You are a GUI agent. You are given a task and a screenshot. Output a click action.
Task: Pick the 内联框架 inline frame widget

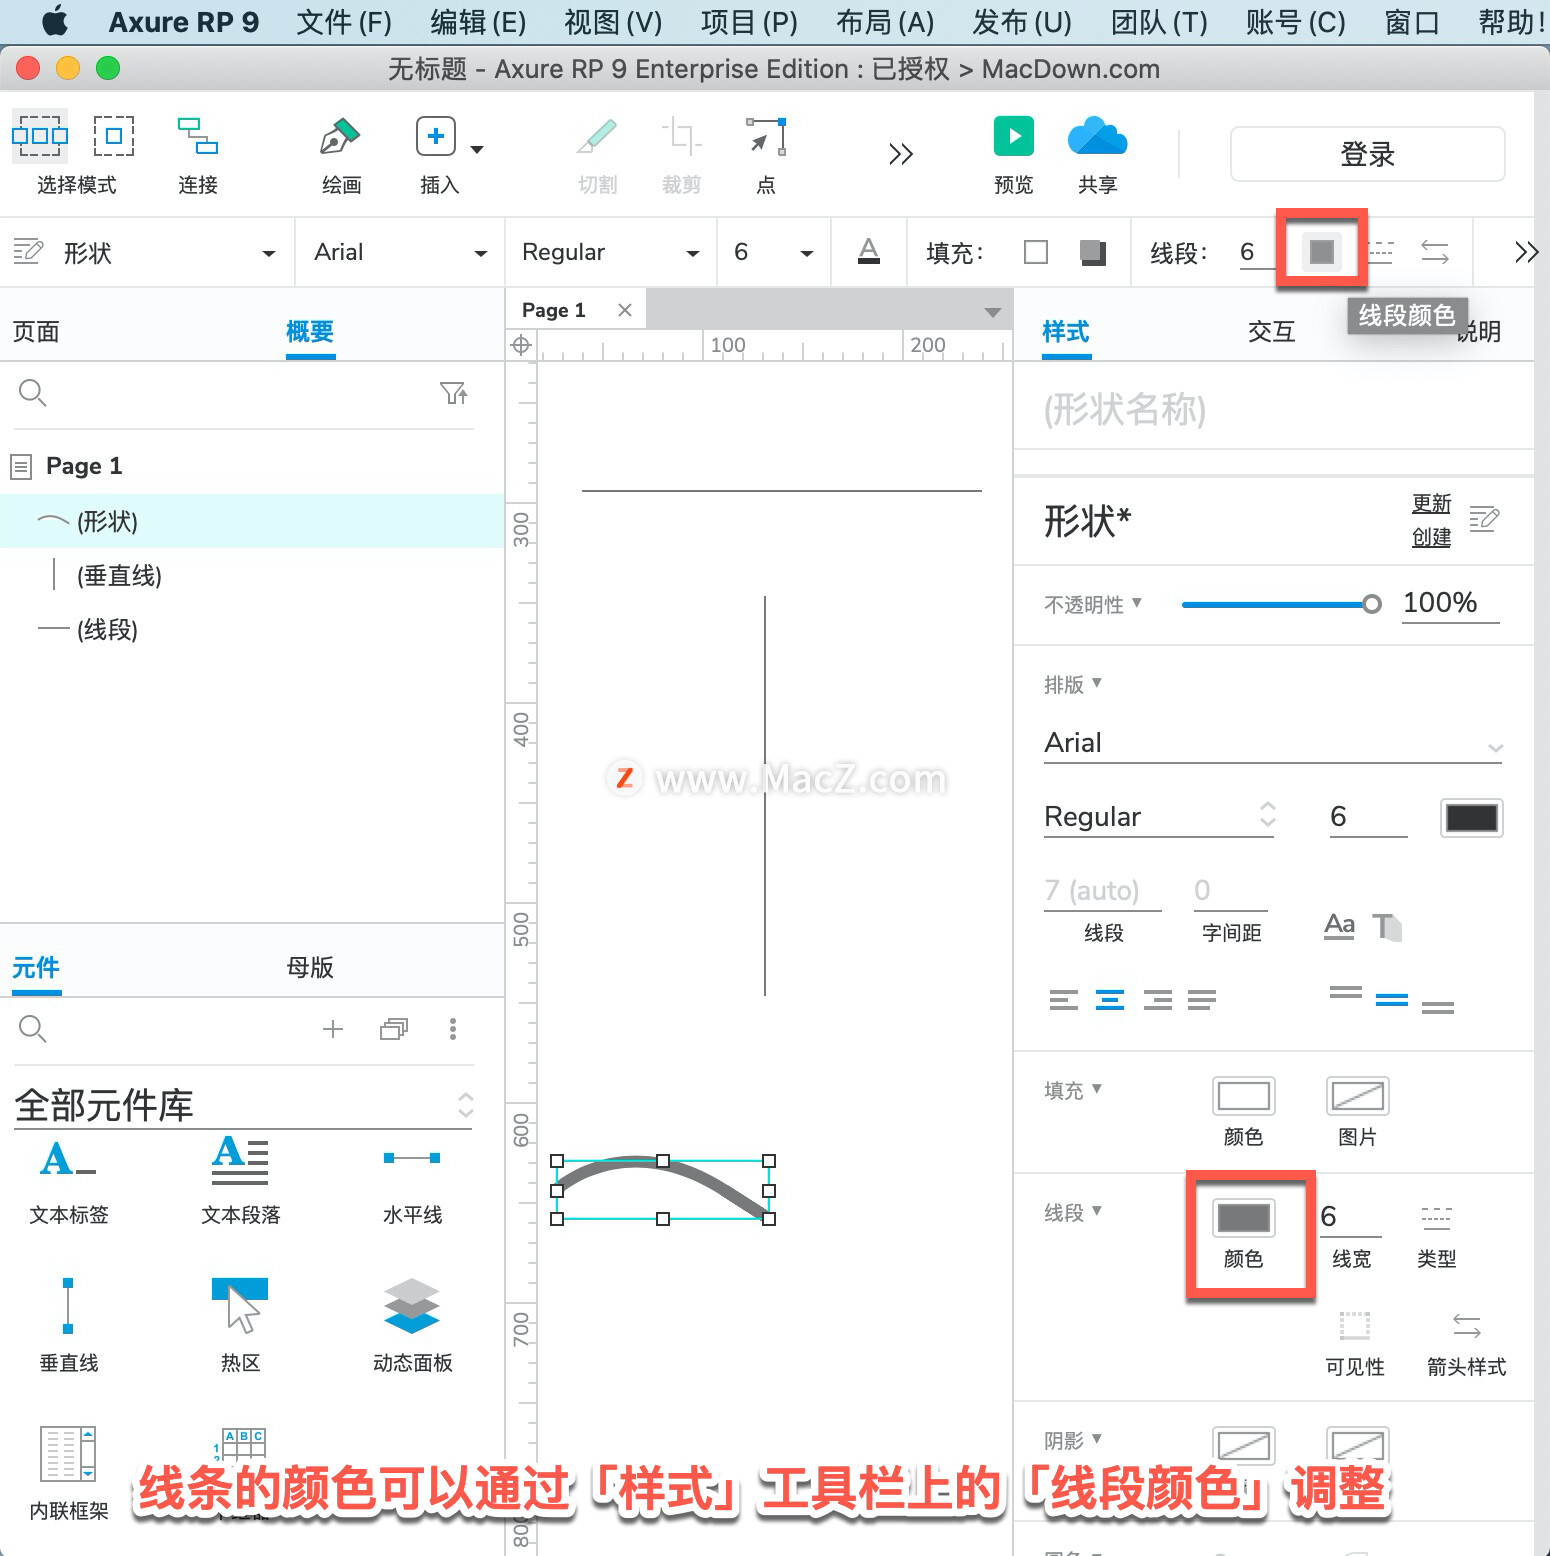[68, 1473]
